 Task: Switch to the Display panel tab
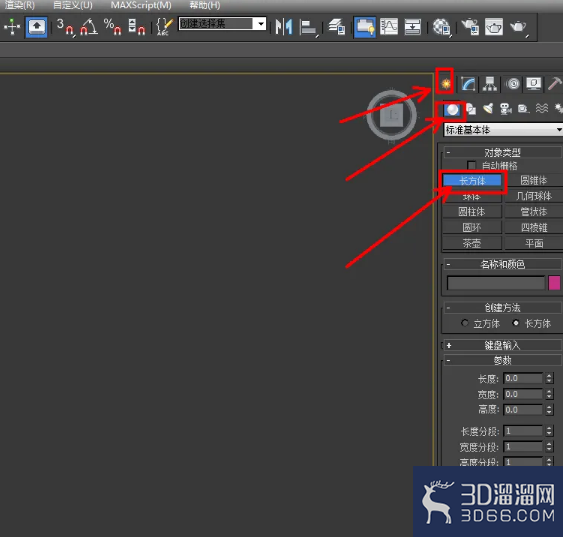point(534,84)
